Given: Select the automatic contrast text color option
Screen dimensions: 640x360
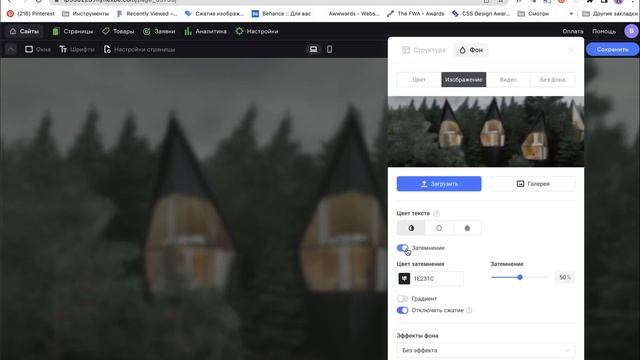Looking at the screenshot, I should click(x=411, y=228).
